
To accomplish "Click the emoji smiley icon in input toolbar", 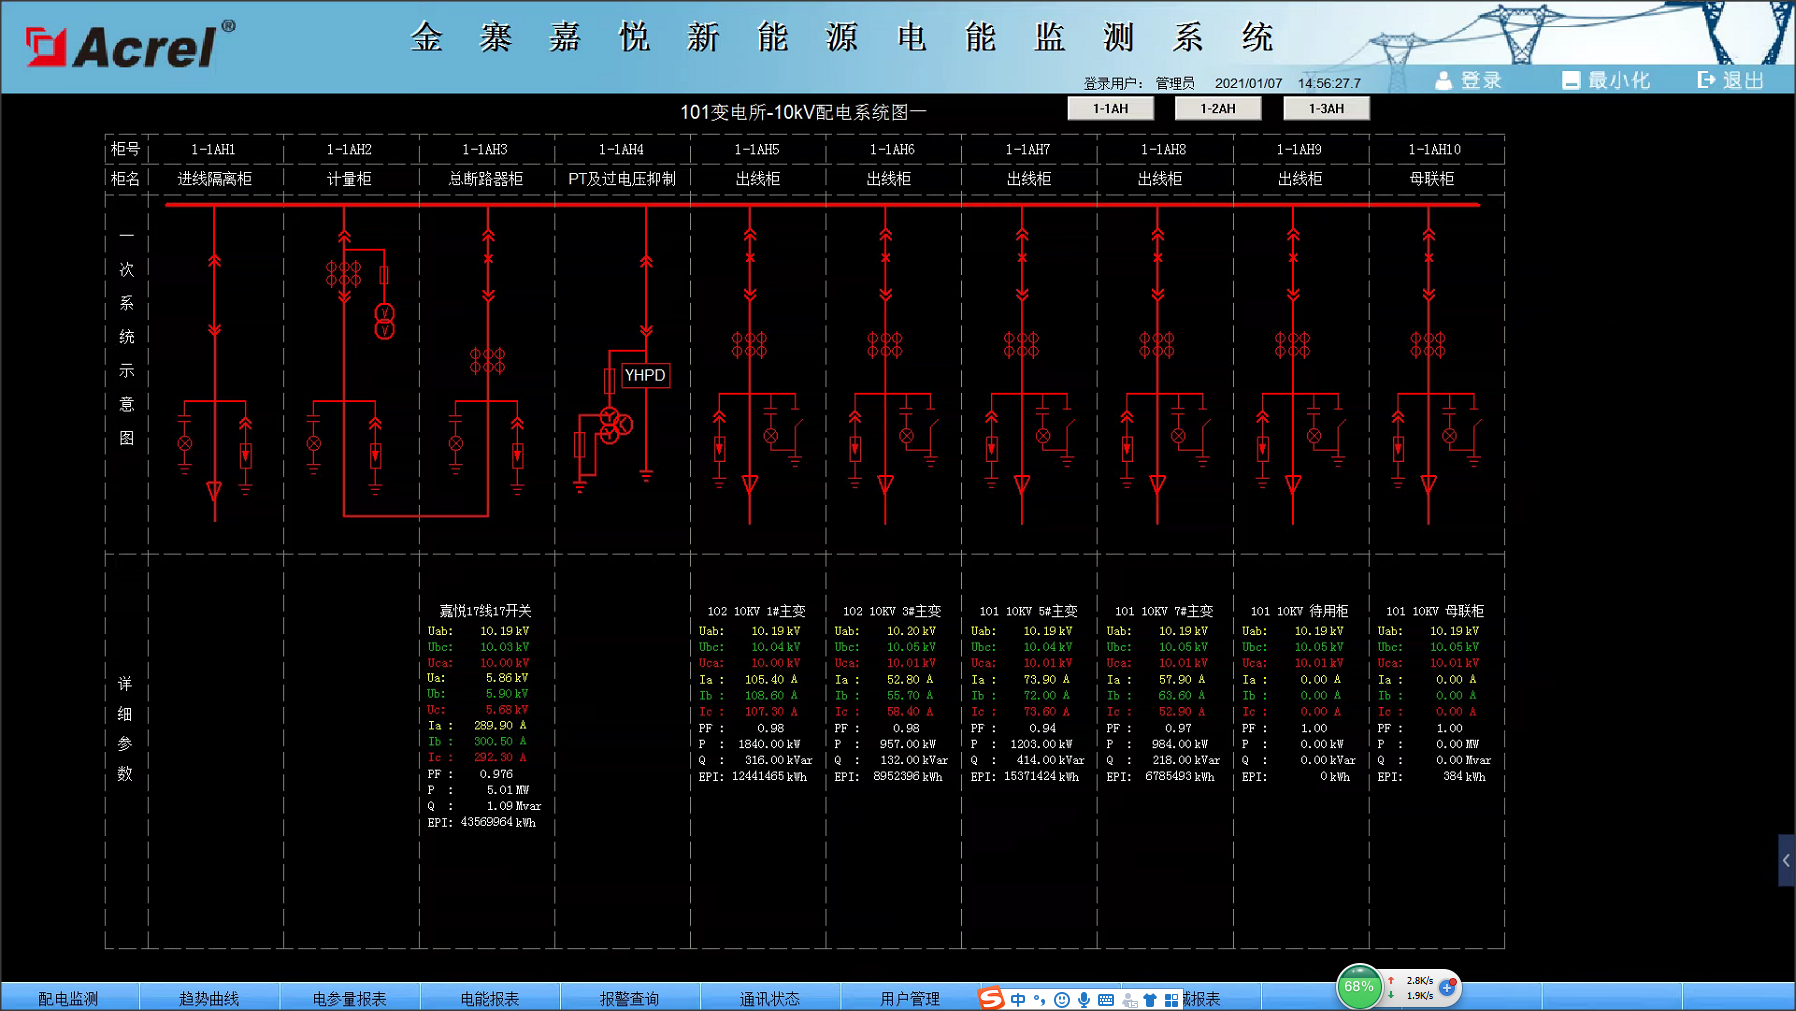I will coord(1062,999).
